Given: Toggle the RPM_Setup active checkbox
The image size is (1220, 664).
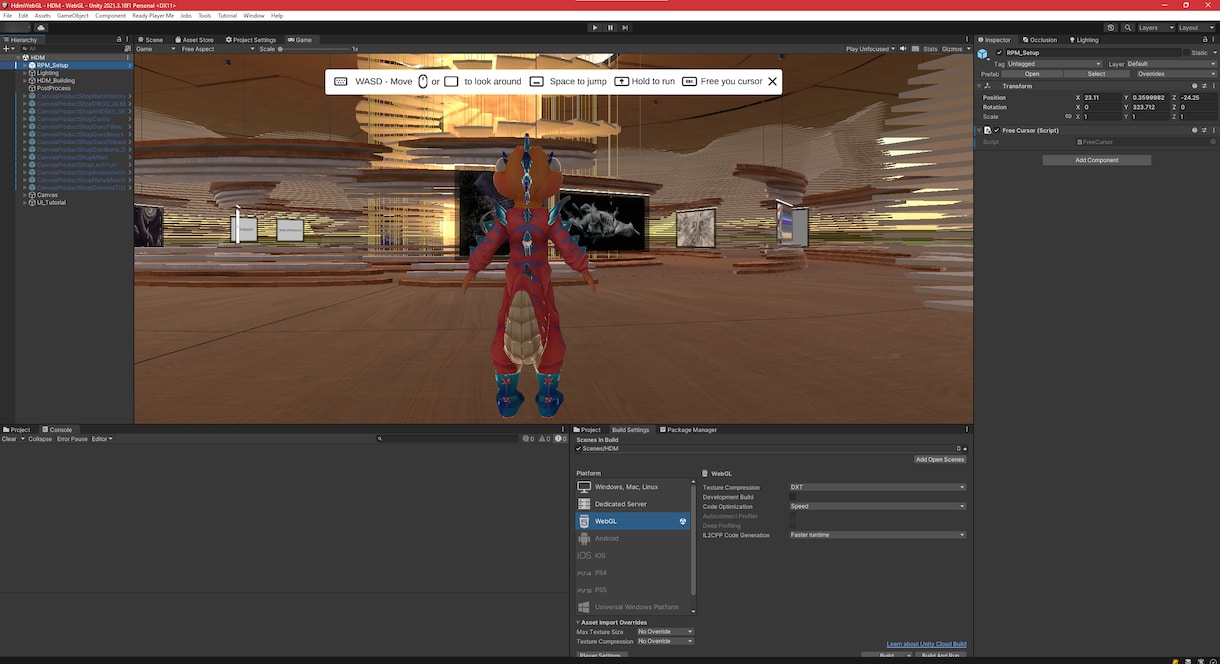Looking at the screenshot, I should click(999, 53).
